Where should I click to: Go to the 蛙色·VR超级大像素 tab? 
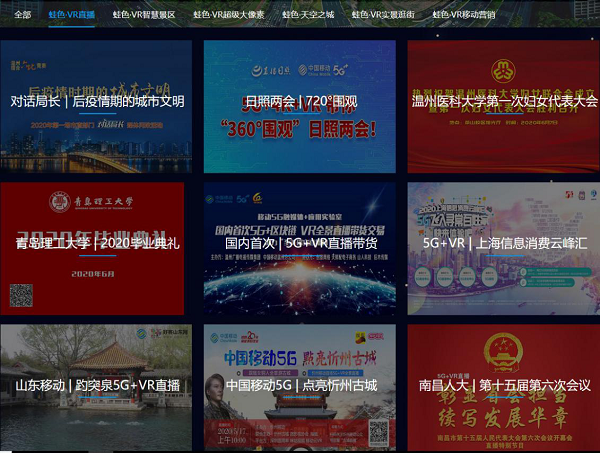pyautogui.click(x=229, y=15)
